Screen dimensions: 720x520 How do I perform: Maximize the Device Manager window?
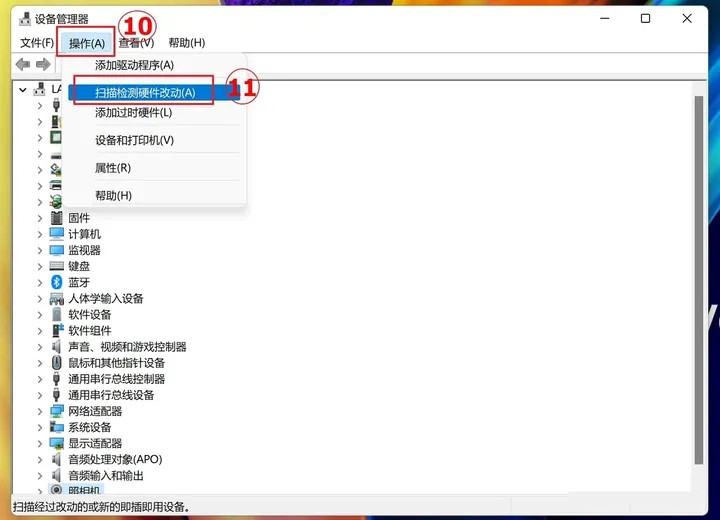tap(645, 18)
